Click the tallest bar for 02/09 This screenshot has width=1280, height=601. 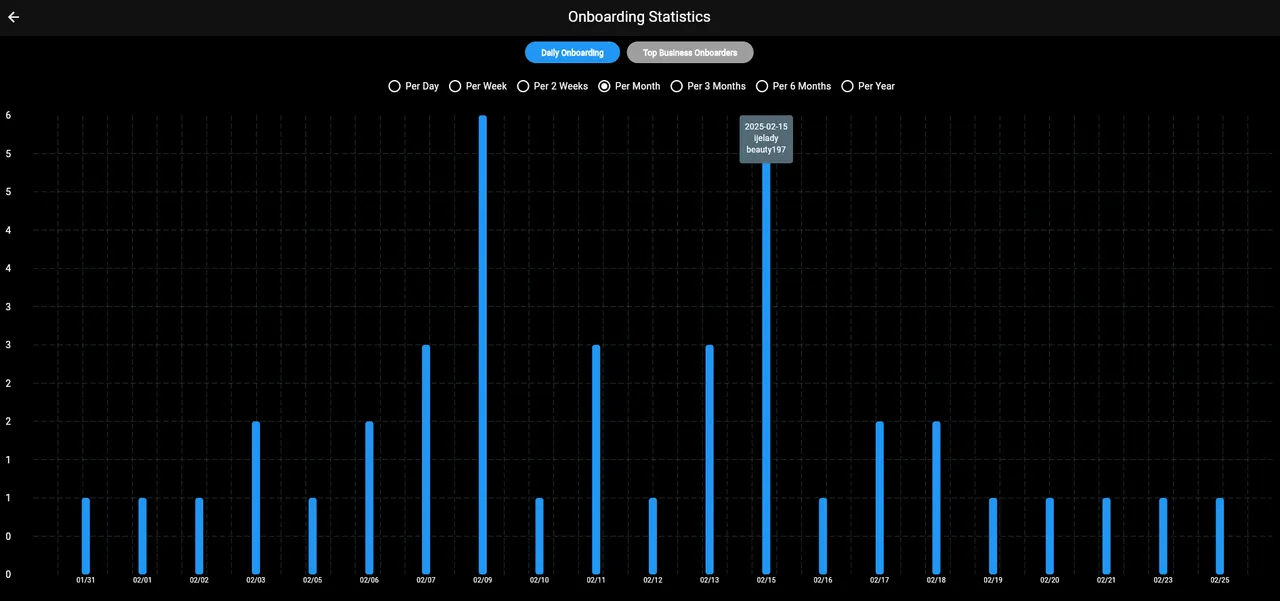point(483,345)
